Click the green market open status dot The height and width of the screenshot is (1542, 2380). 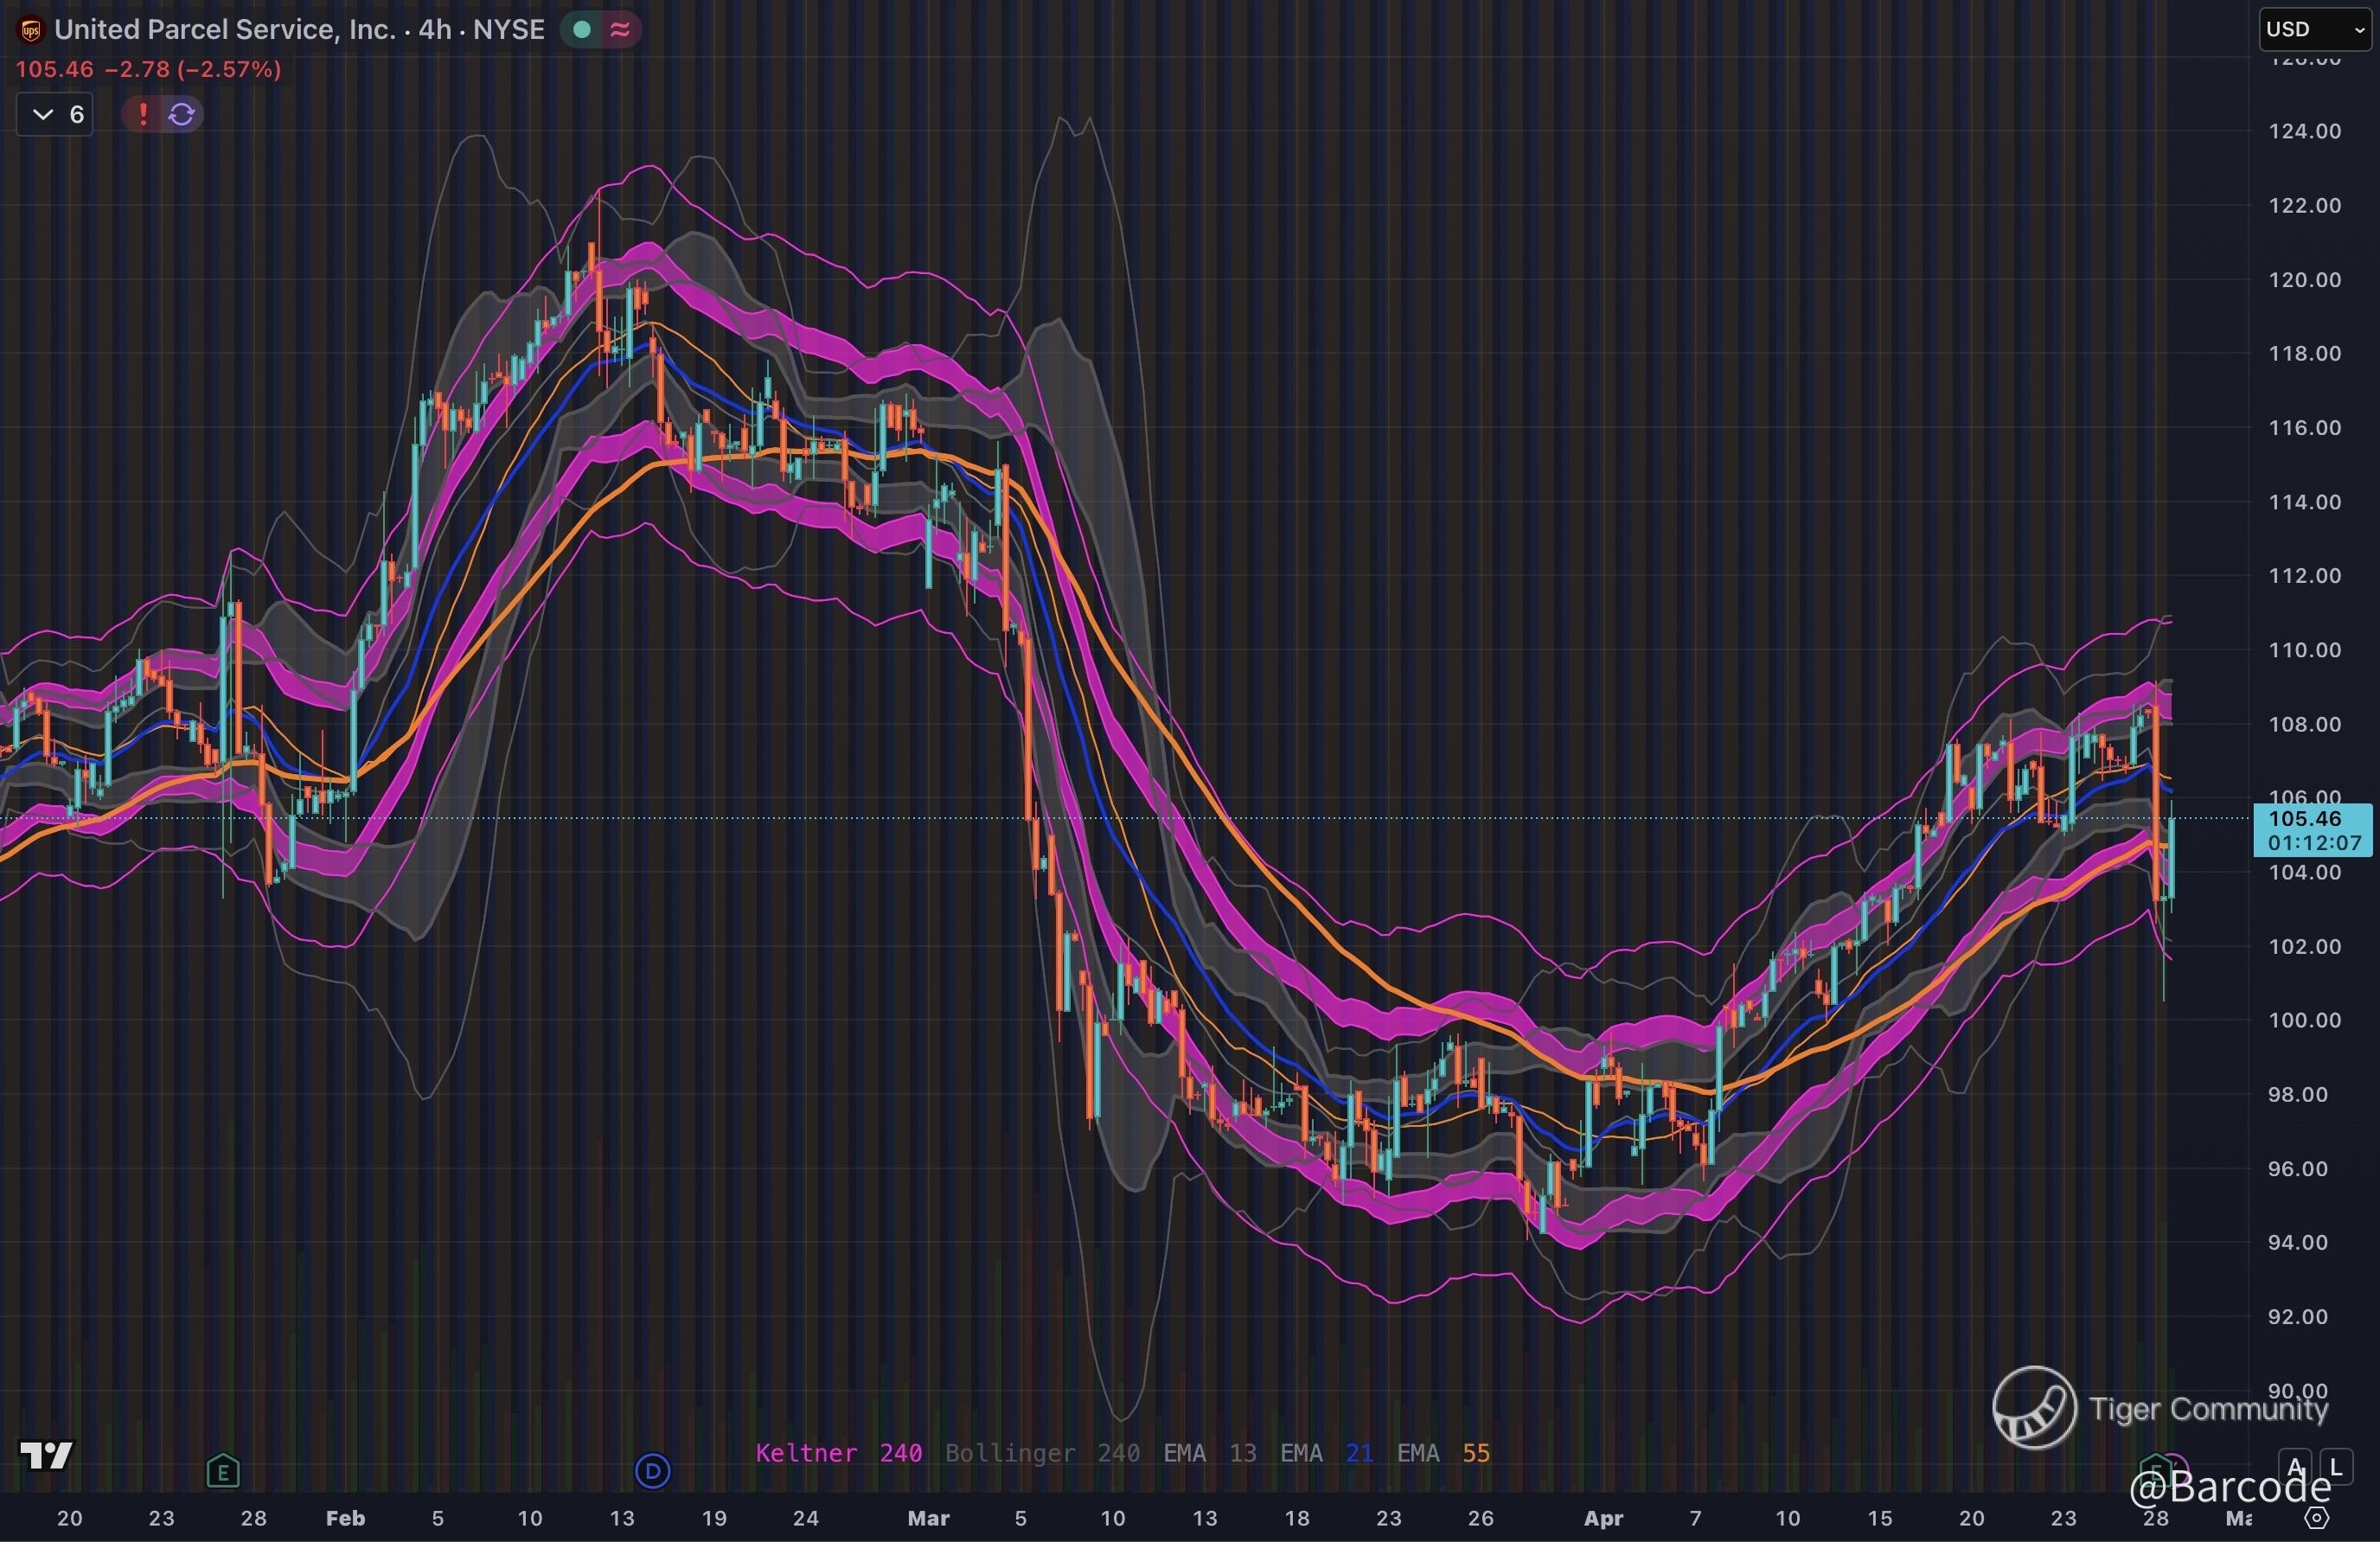(581, 30)
